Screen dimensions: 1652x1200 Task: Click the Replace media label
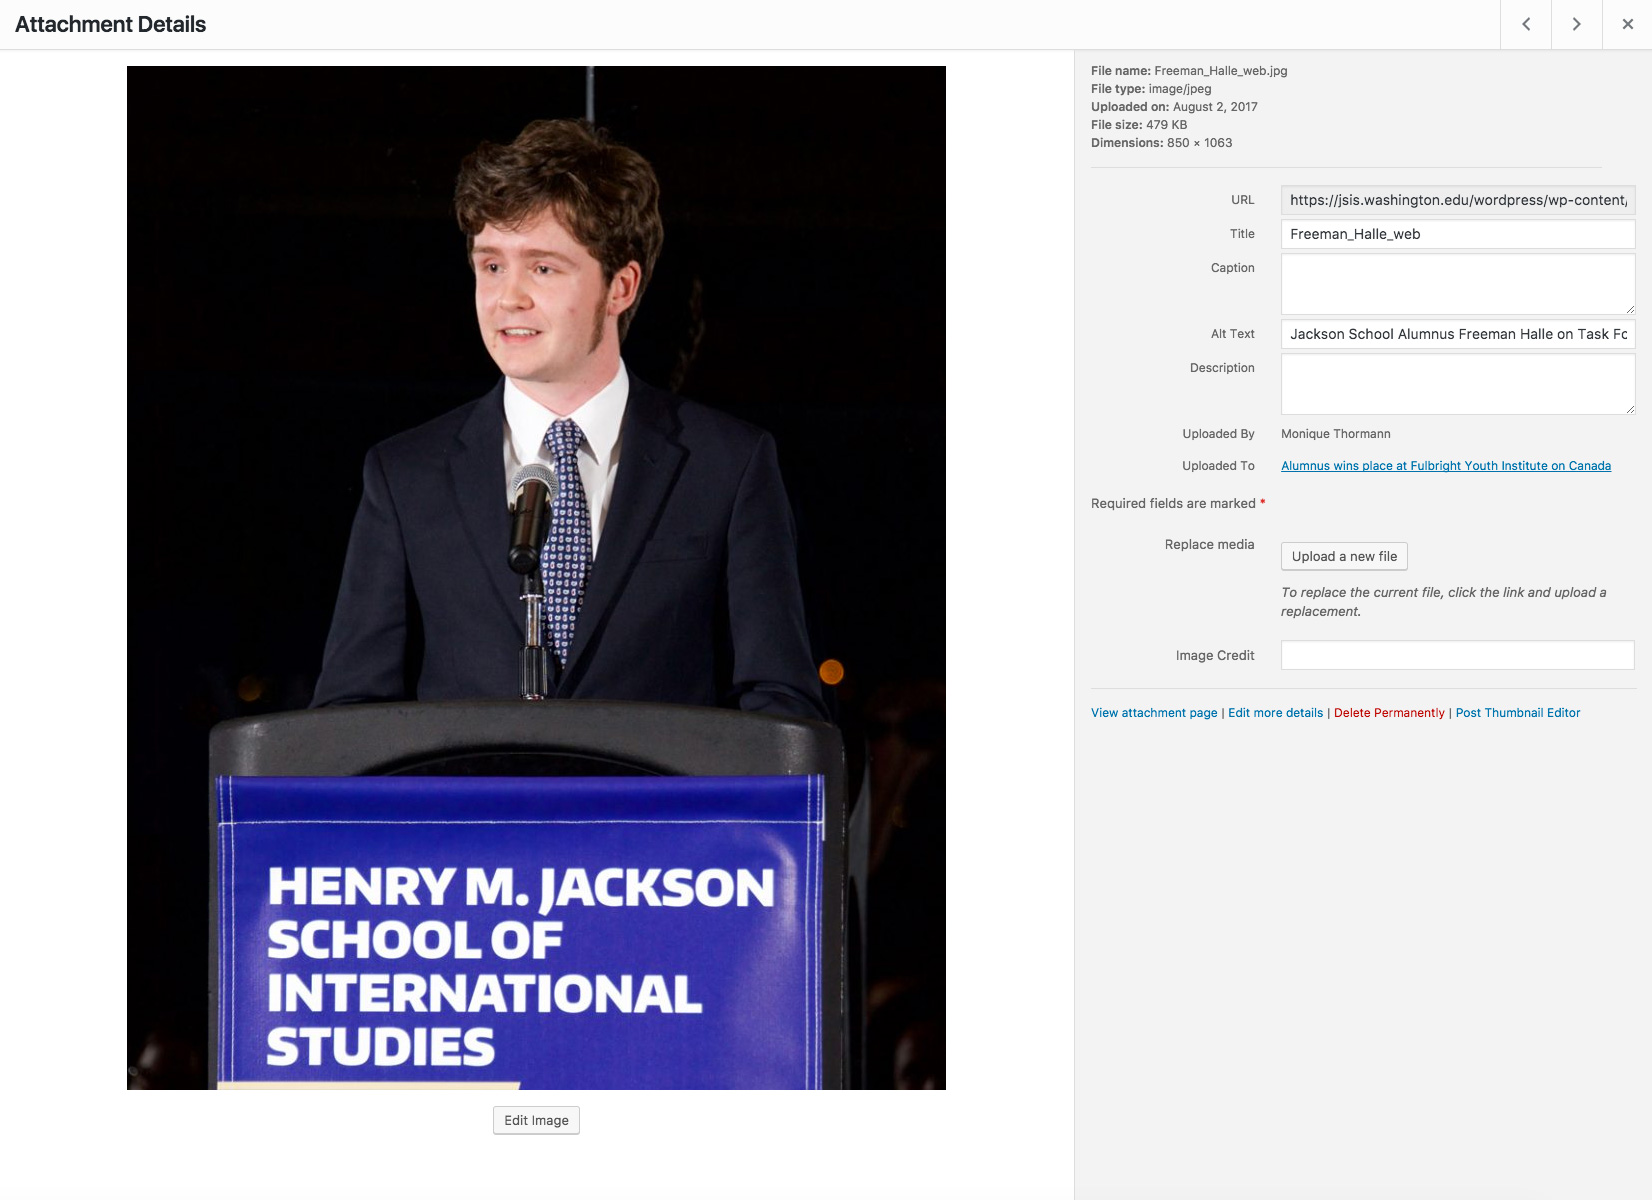pyautogui.click(x=1209, y=544)
